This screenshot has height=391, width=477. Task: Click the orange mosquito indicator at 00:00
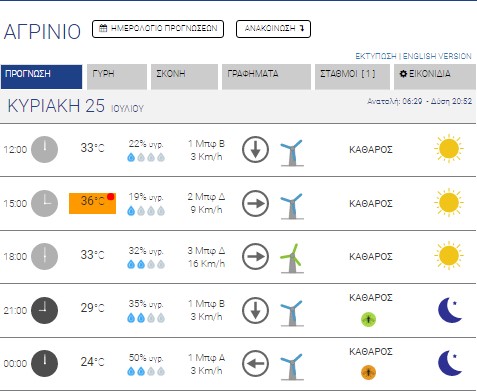pyautogui.click(x=368, y=372)
